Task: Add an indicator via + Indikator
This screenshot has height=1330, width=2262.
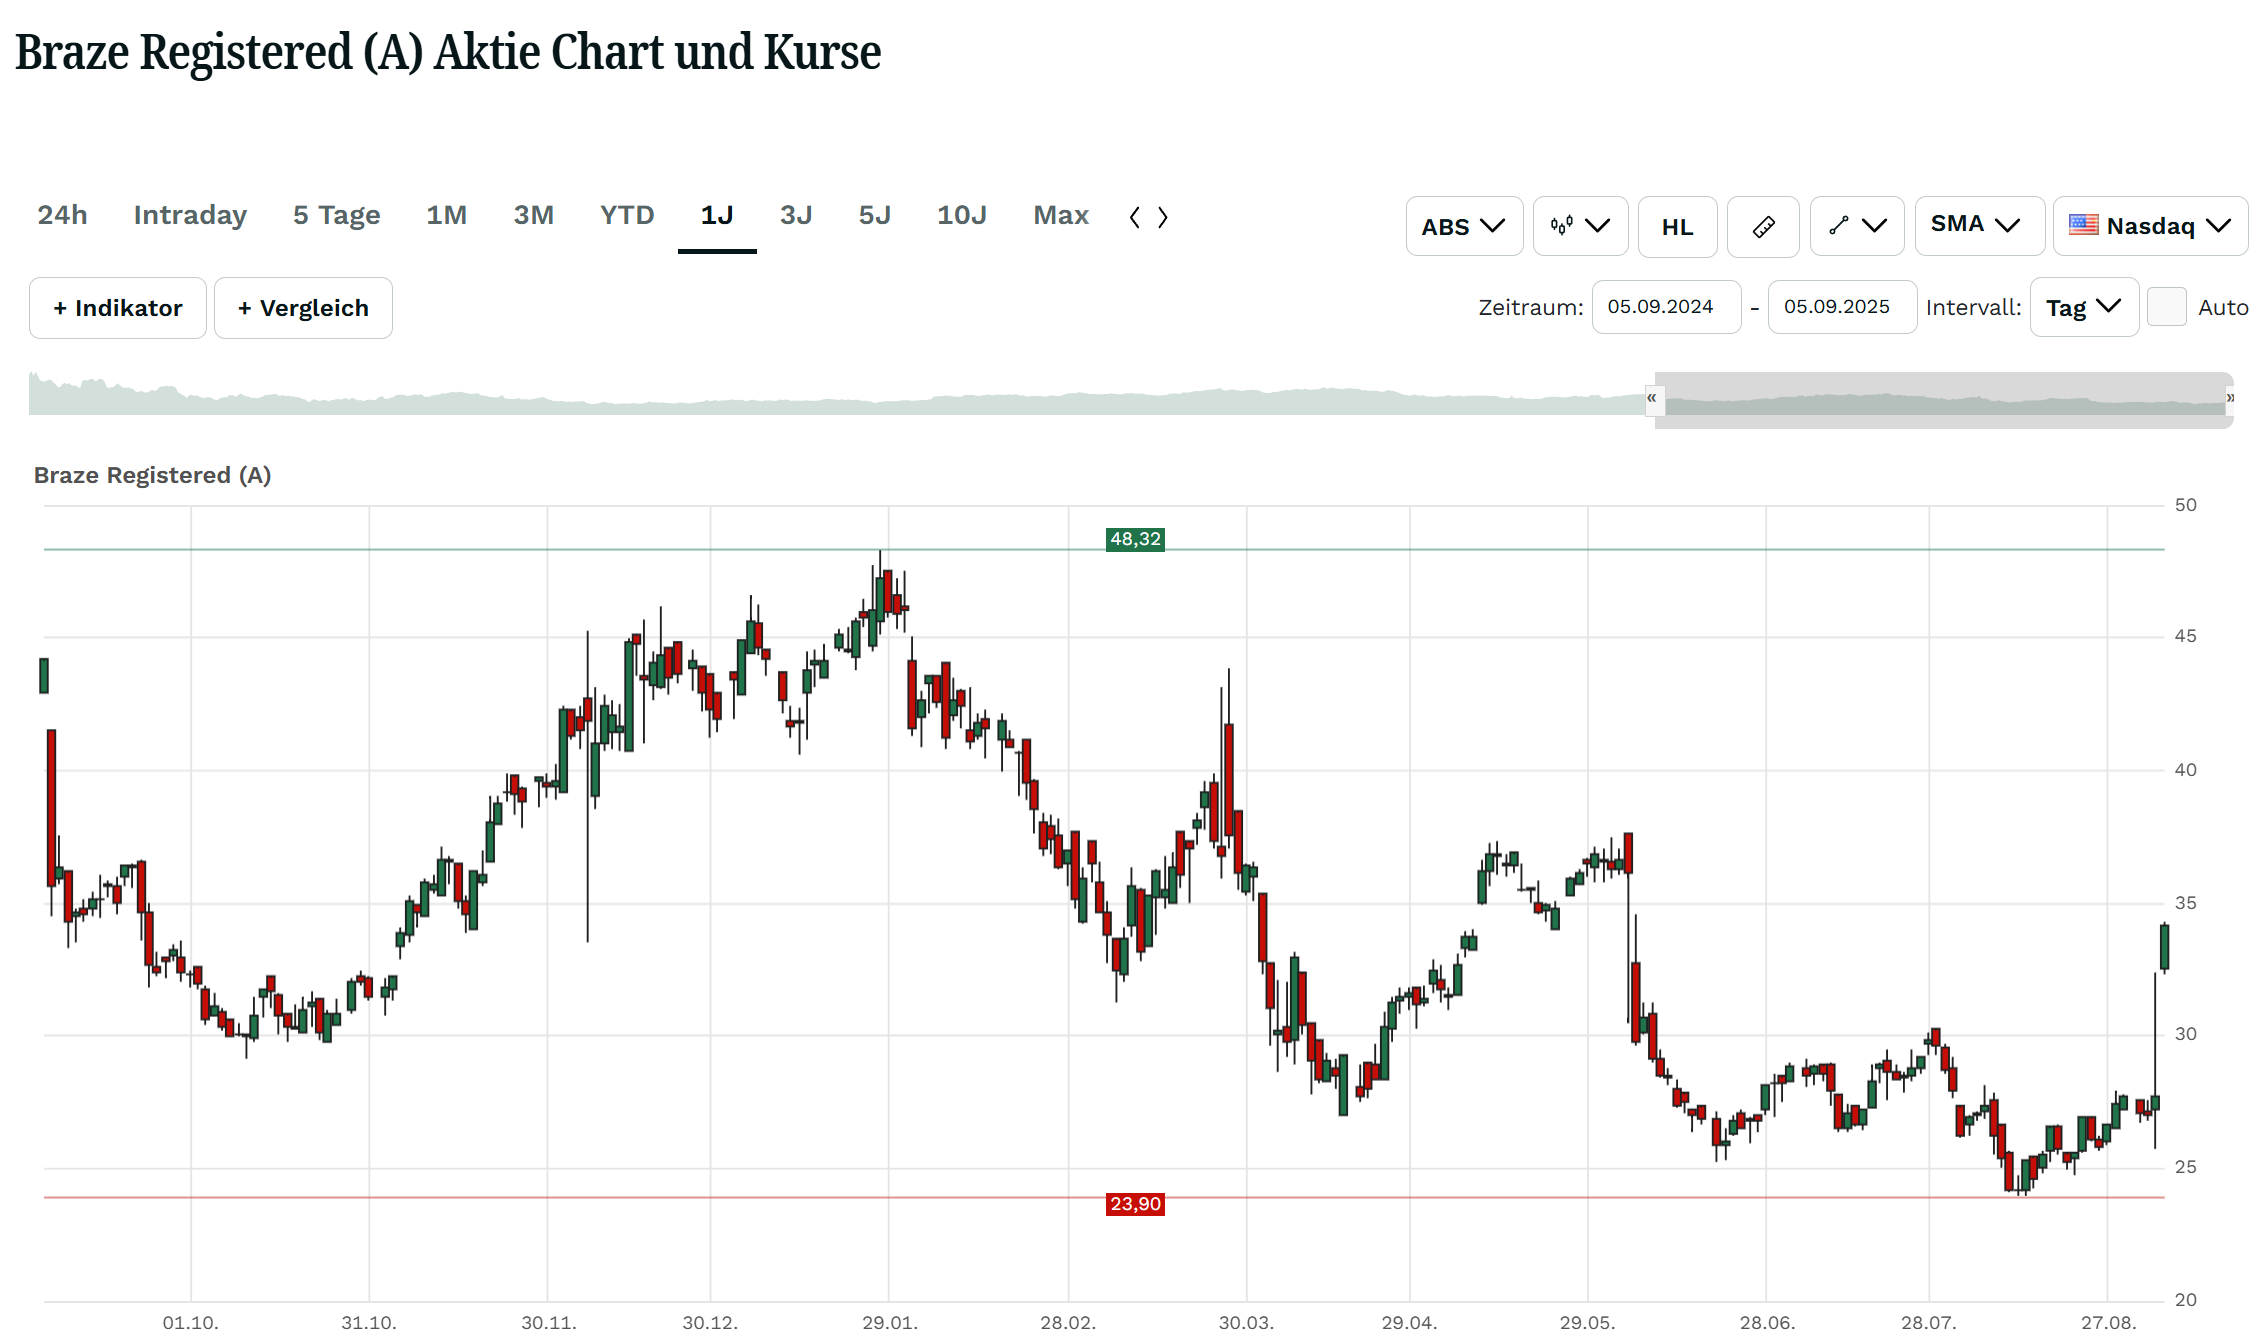Action: pyautogui.click(x=118, y=308)
